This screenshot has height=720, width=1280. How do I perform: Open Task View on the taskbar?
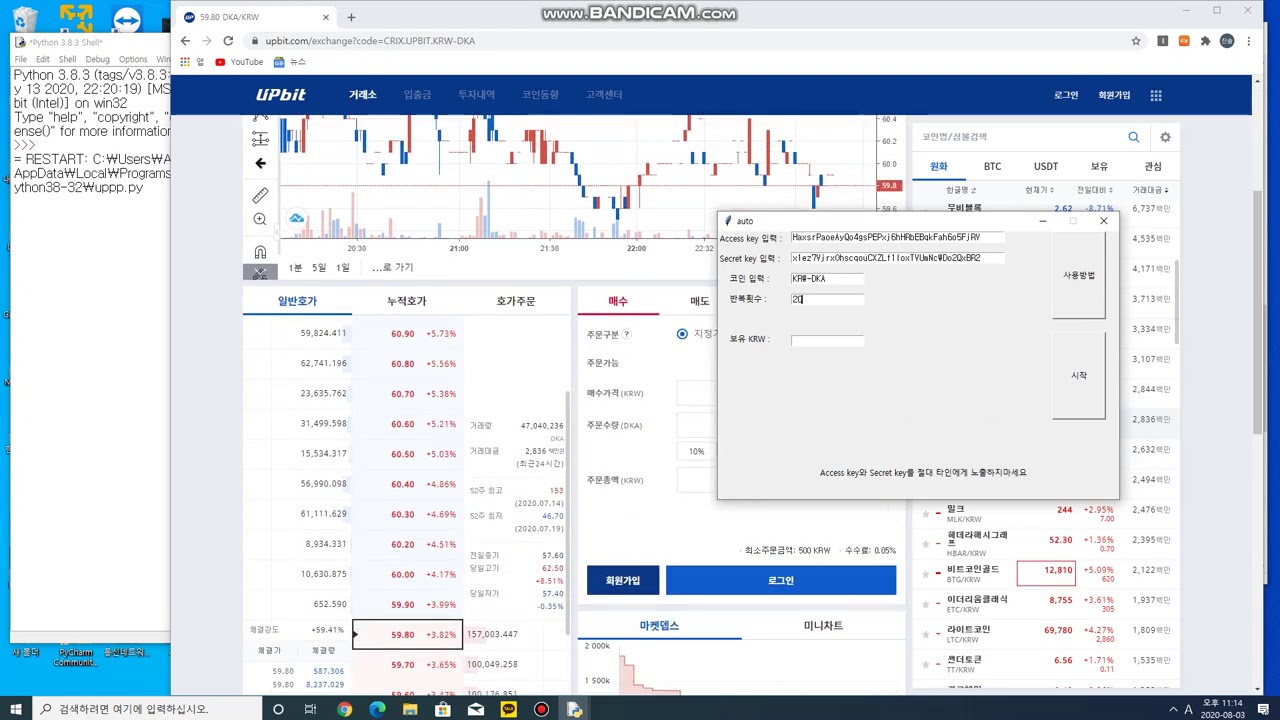click(311, 709)
